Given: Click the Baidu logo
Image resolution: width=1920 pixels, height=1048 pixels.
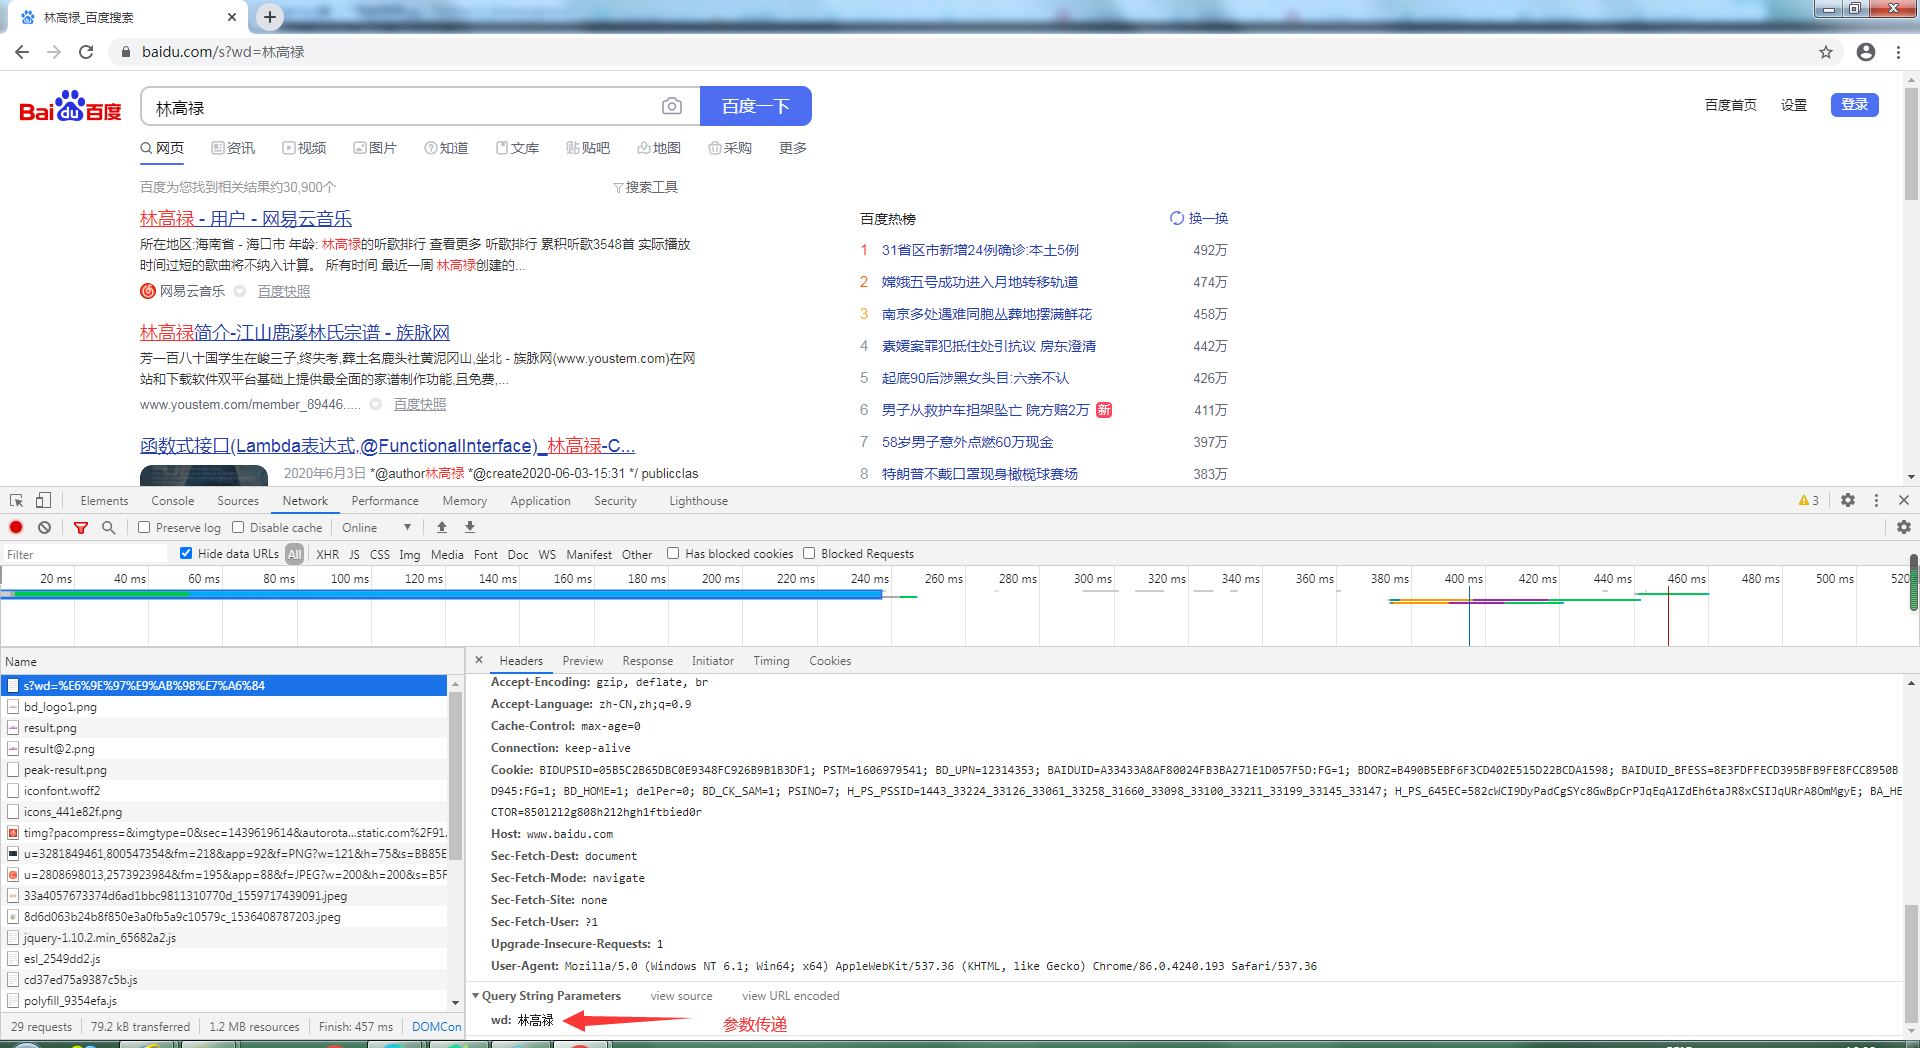Looking at the screenshot, I should point(70,106).
